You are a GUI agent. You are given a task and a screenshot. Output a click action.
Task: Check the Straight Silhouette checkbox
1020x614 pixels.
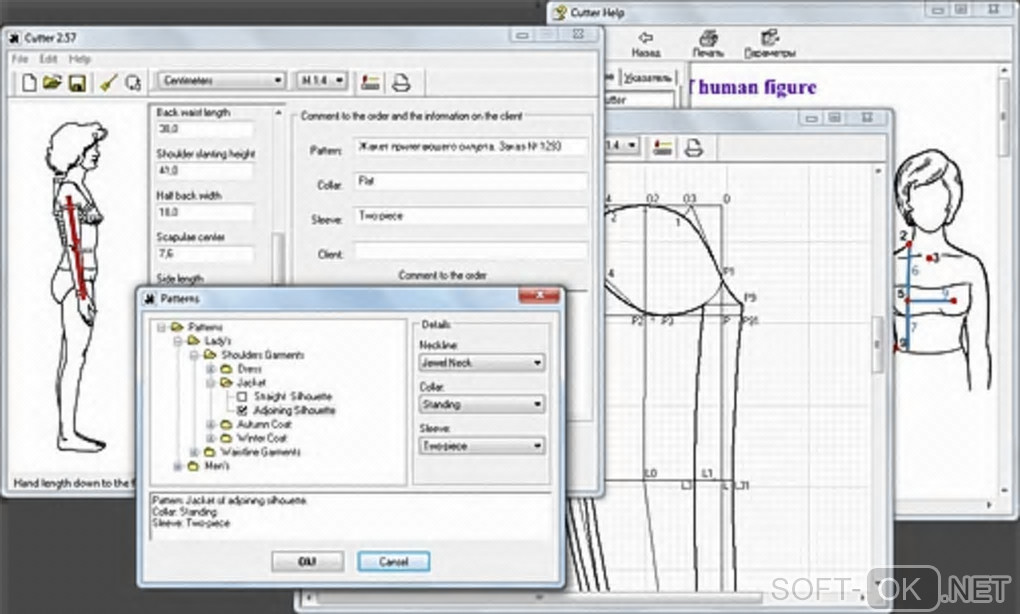pyautogui.click(x=242, y=397)
